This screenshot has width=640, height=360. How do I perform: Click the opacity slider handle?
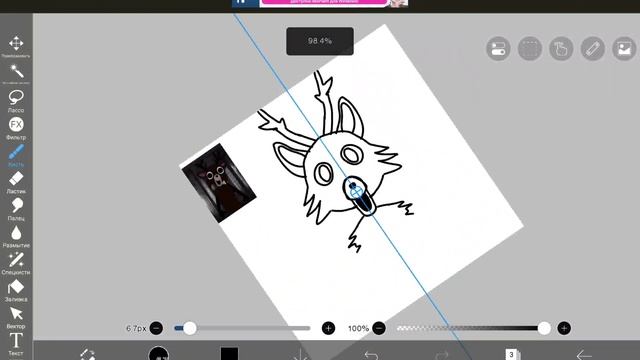(544, 328)
